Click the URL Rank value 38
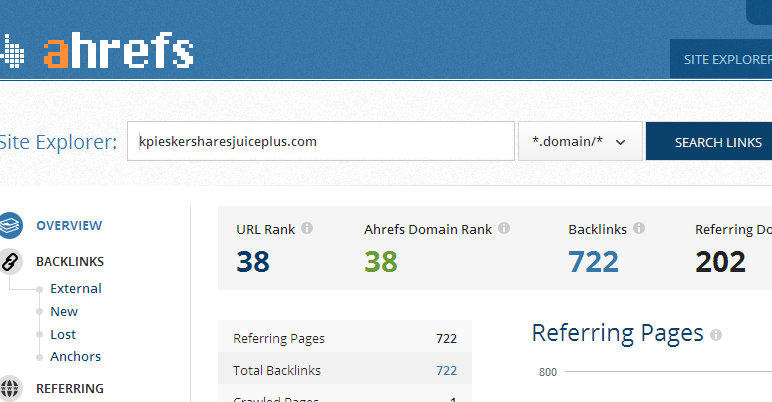The image size is (772, 402). 253,262
